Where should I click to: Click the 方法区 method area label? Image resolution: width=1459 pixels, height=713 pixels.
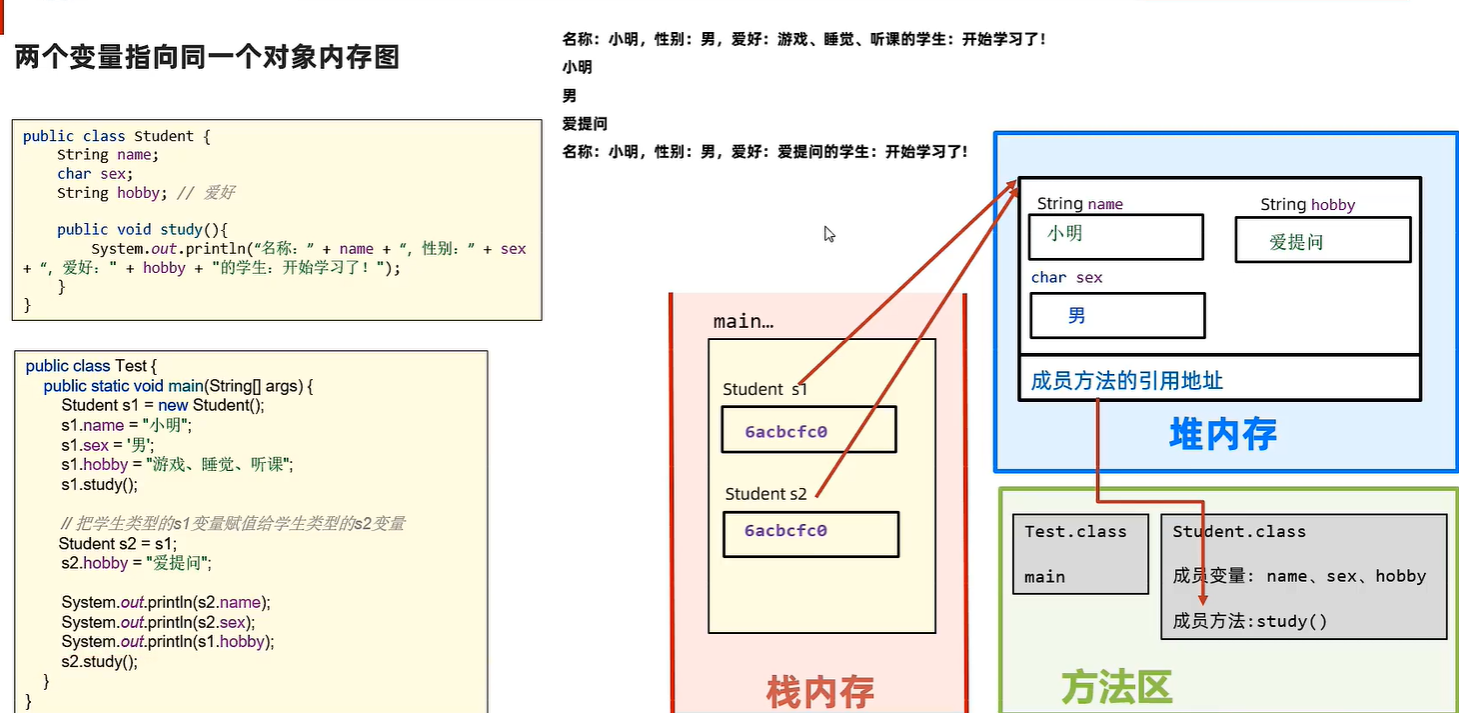(x=1116, y=689)
